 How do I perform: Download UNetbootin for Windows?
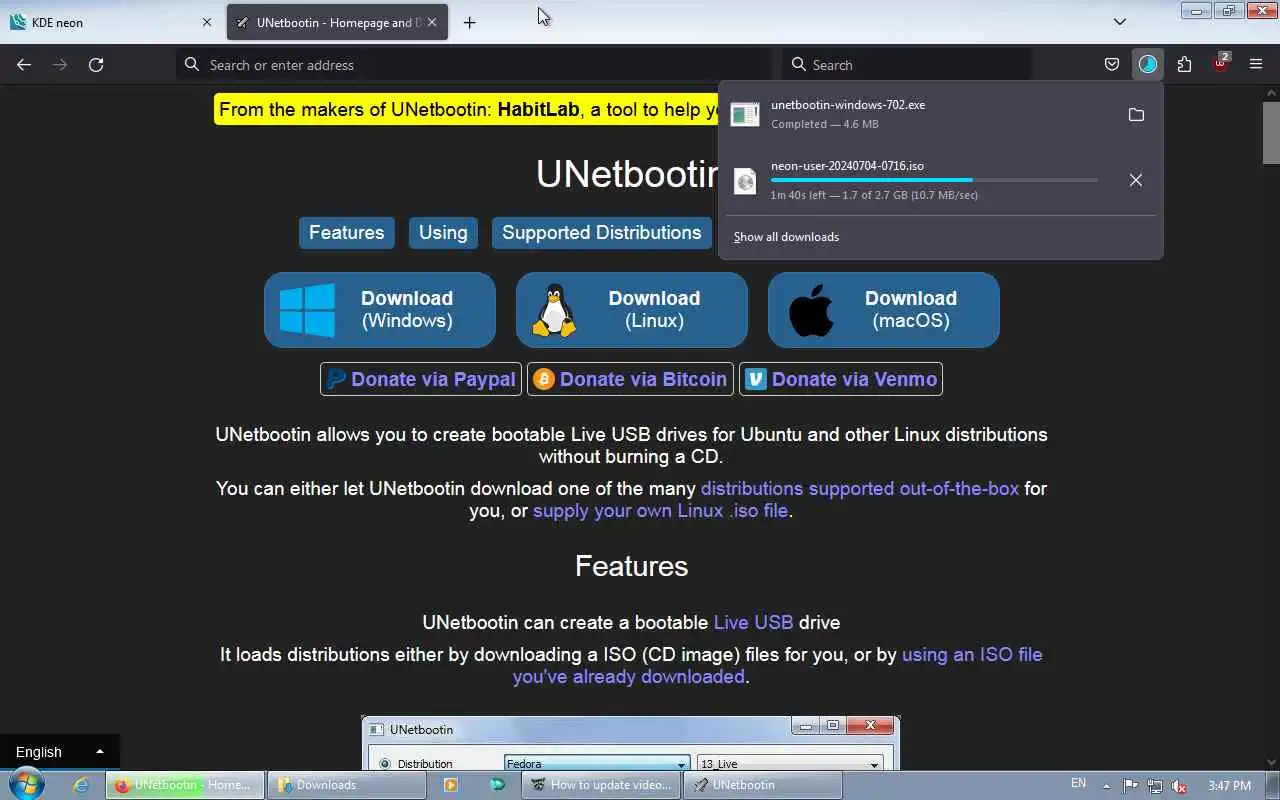(380, 310)
